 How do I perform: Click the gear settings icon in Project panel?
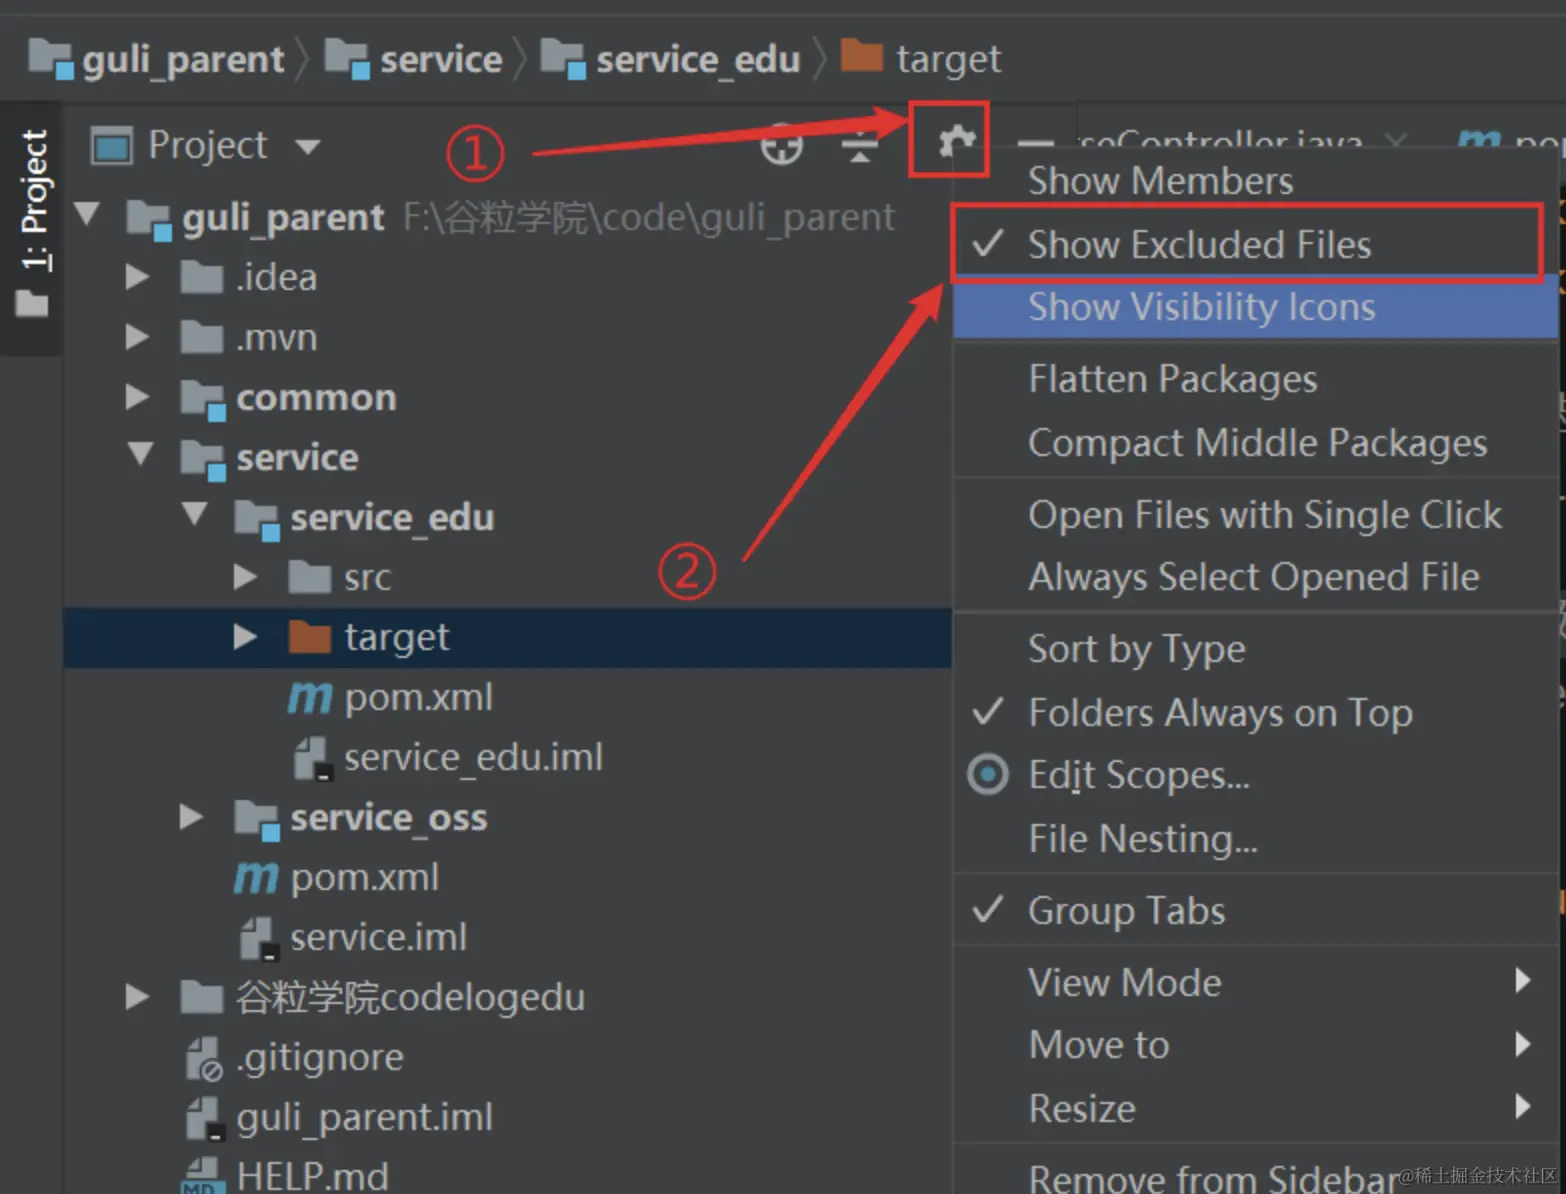click(x=956, y=141)
